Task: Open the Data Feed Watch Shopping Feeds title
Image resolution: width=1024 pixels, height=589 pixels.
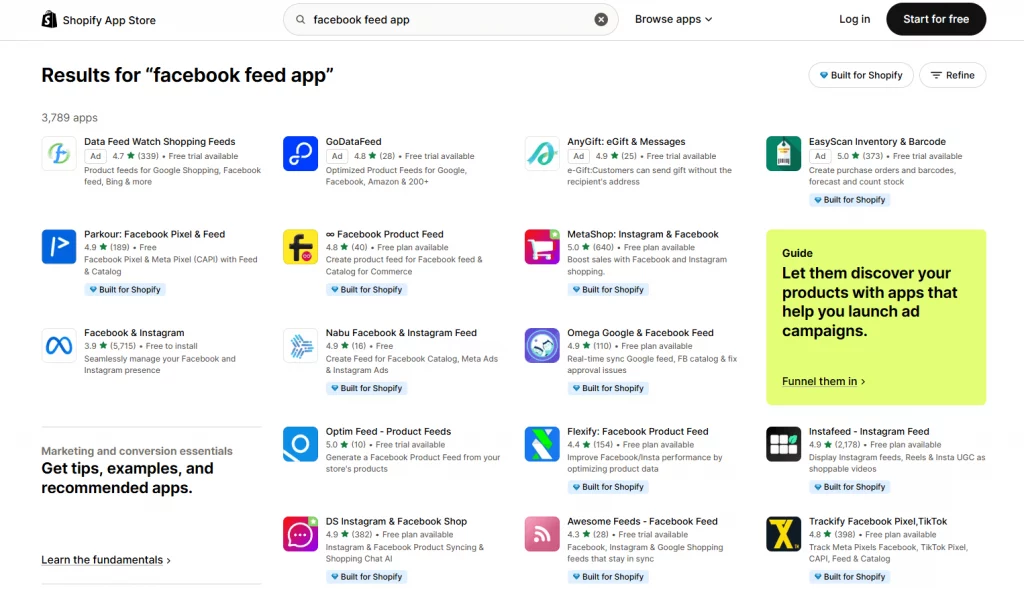Action: (x=159, y=142)
